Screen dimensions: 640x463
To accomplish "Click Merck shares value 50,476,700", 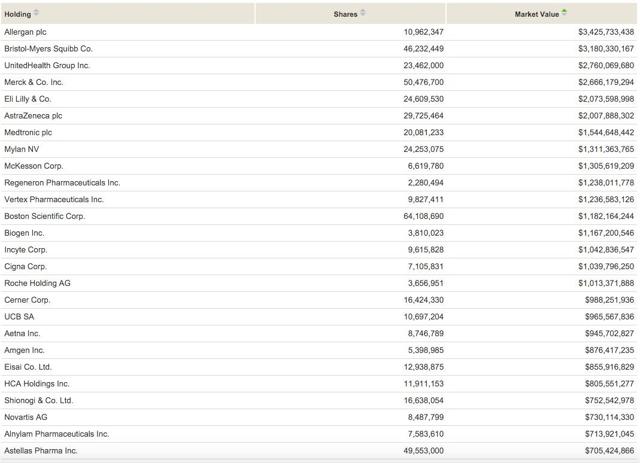I will coord(423,82).
